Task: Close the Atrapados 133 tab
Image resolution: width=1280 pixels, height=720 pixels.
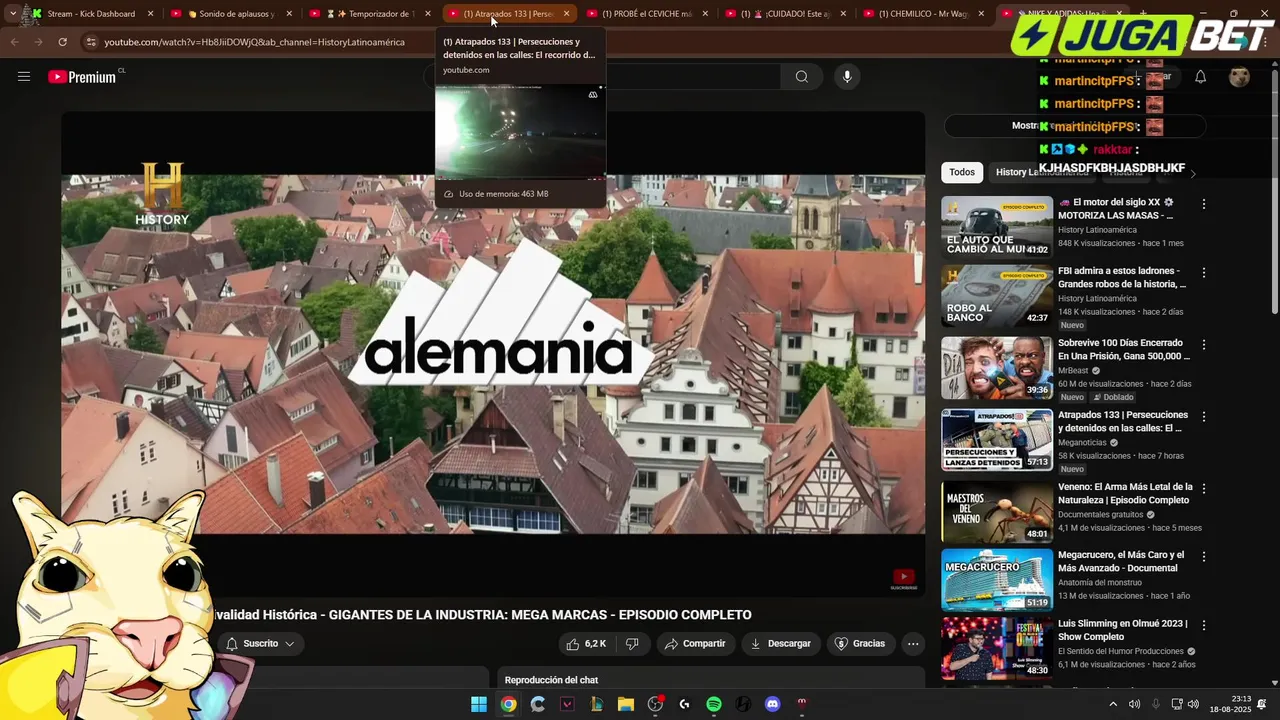Action: pyautogui.click(x=566, y=13)
